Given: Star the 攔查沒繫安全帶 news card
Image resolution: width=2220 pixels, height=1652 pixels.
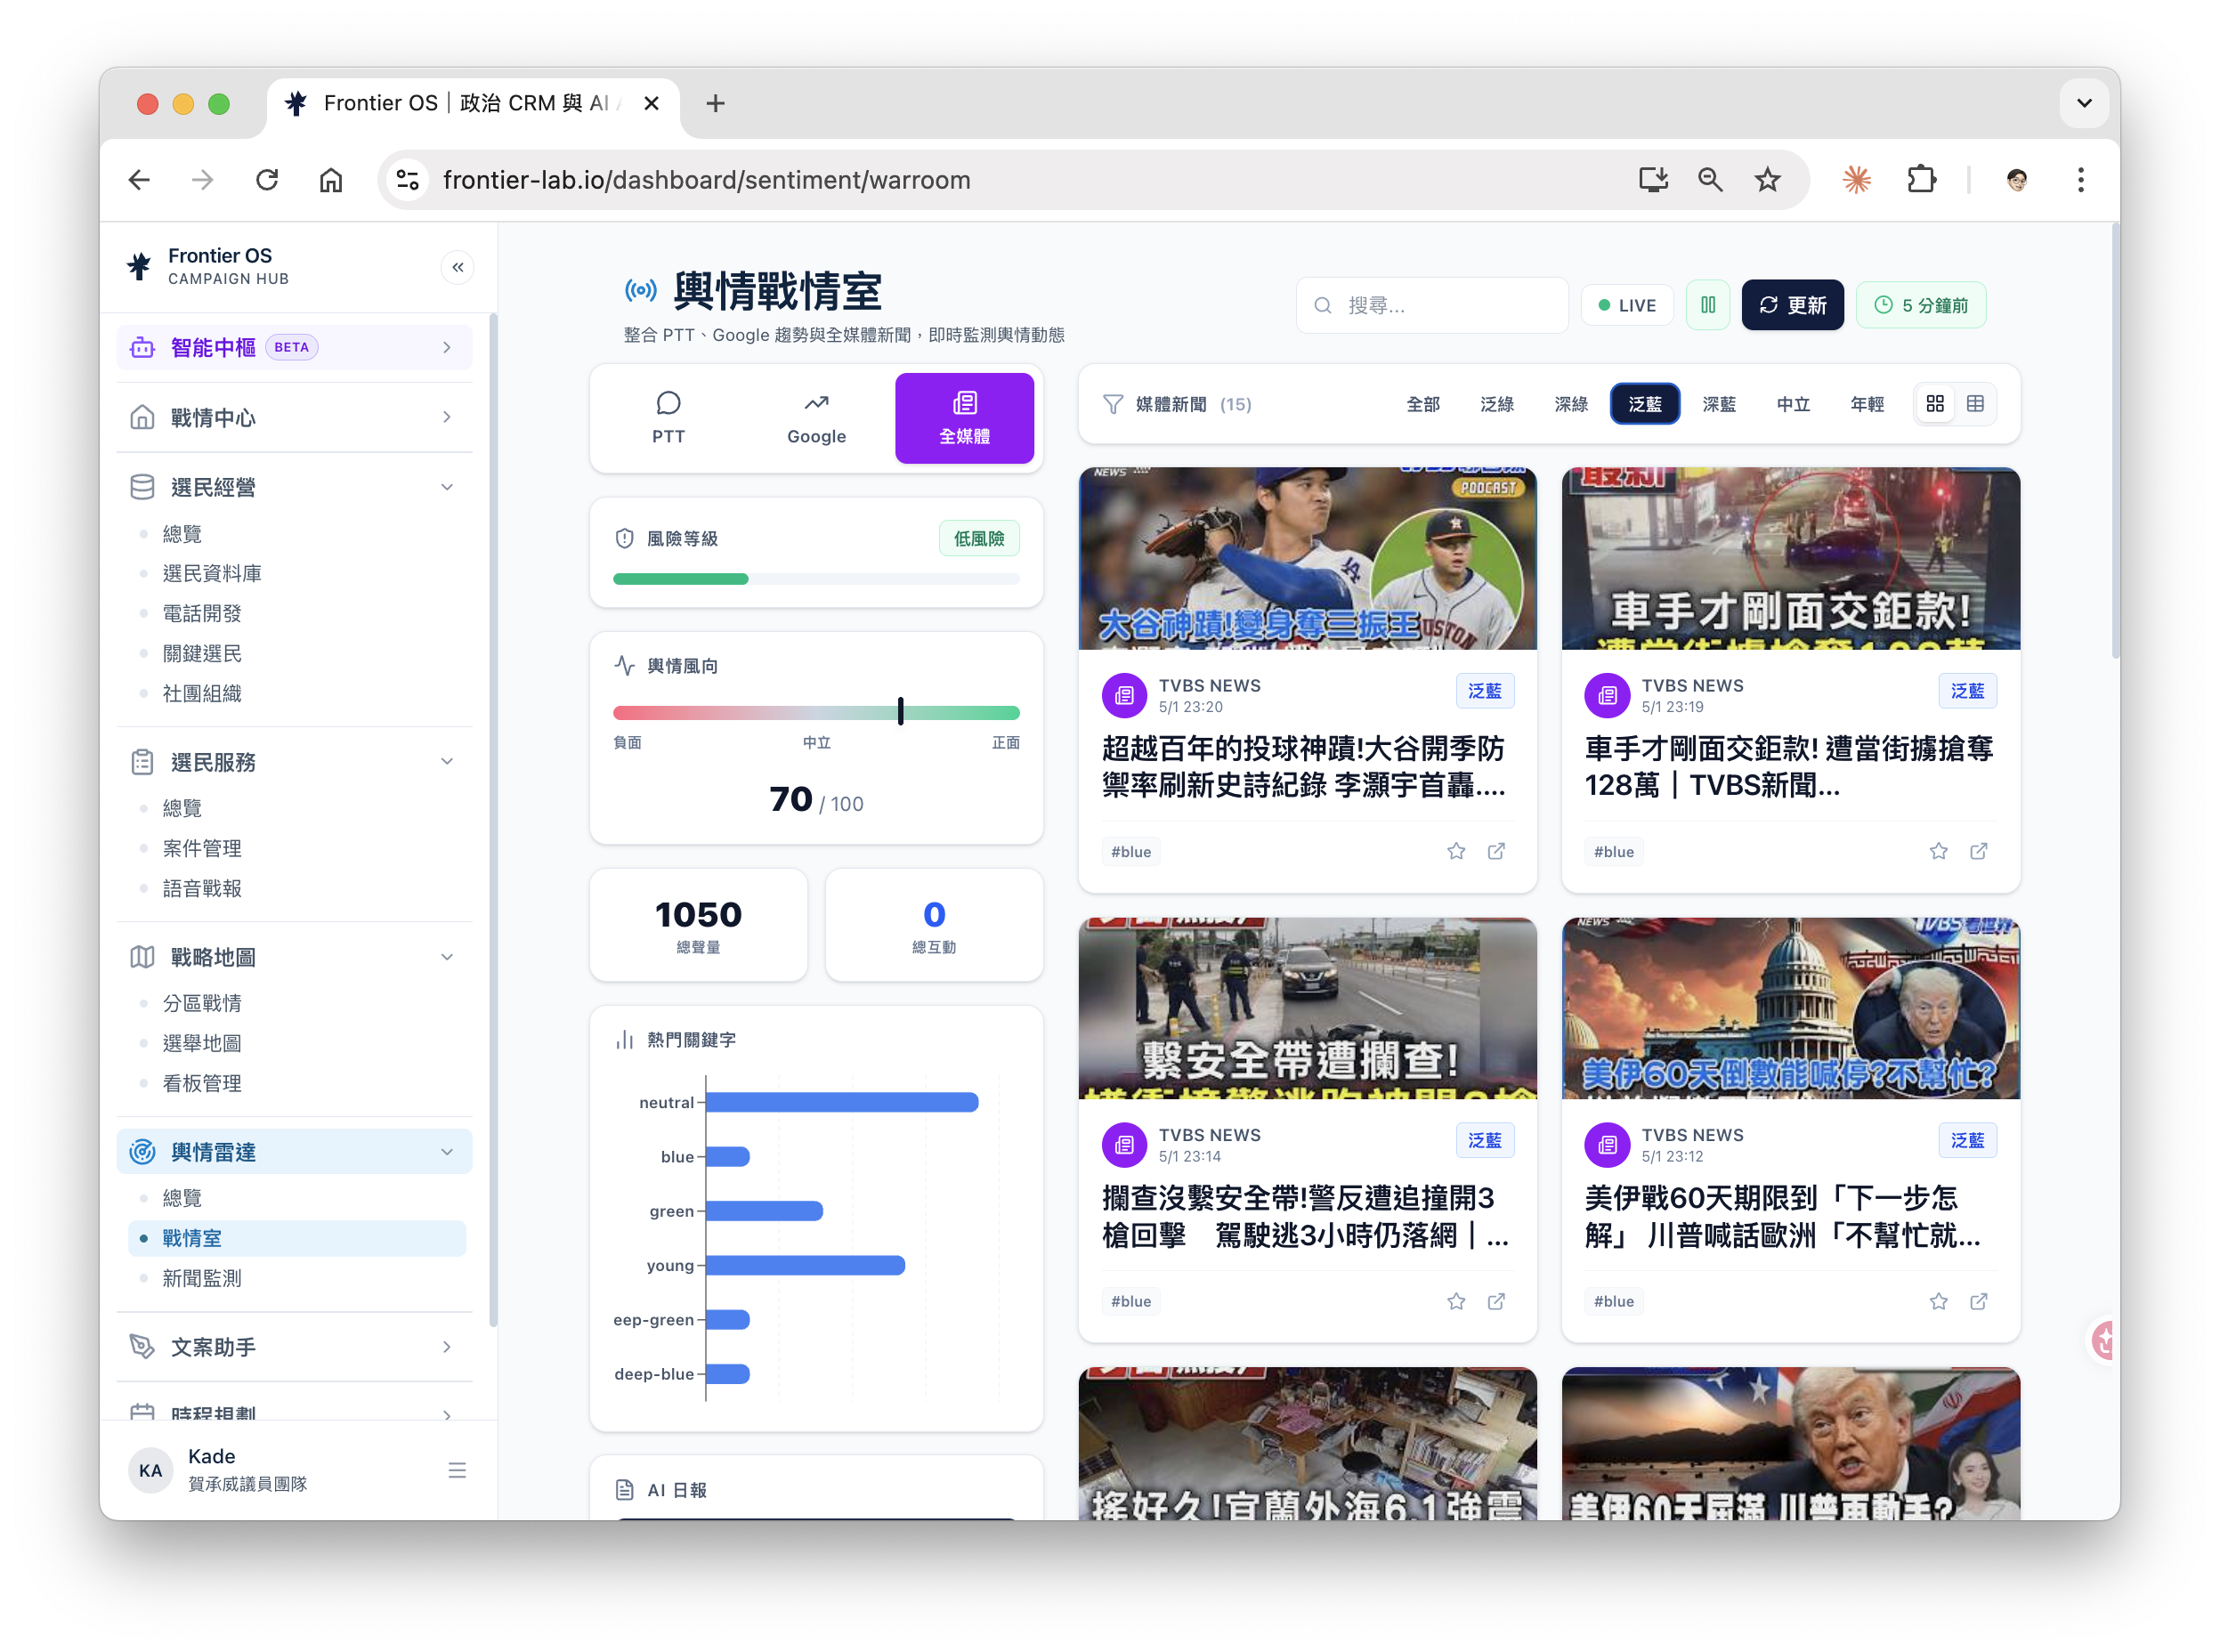Looking at the screenshot, I should (1455, 1300).
